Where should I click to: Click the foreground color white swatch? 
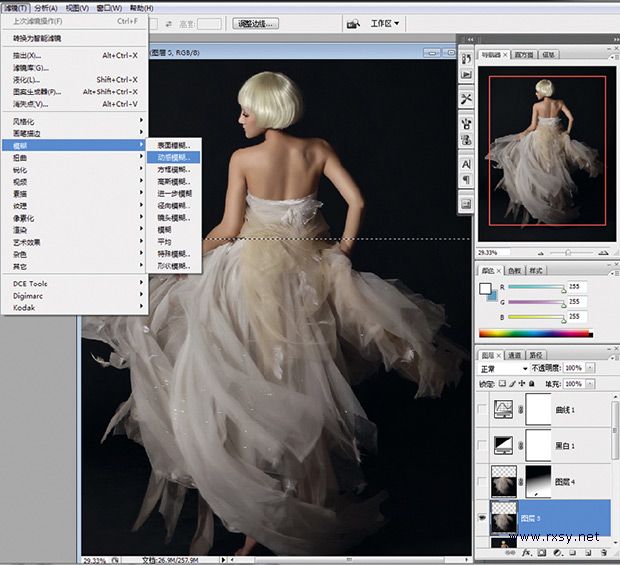tap(485, 289)
